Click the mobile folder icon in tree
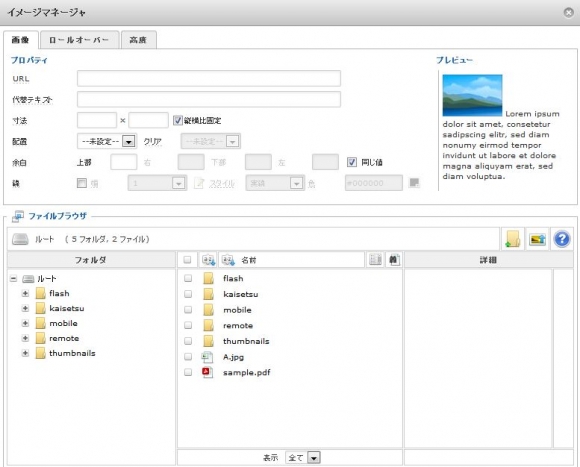Screen dimensions: 580x467 point(40,323)
